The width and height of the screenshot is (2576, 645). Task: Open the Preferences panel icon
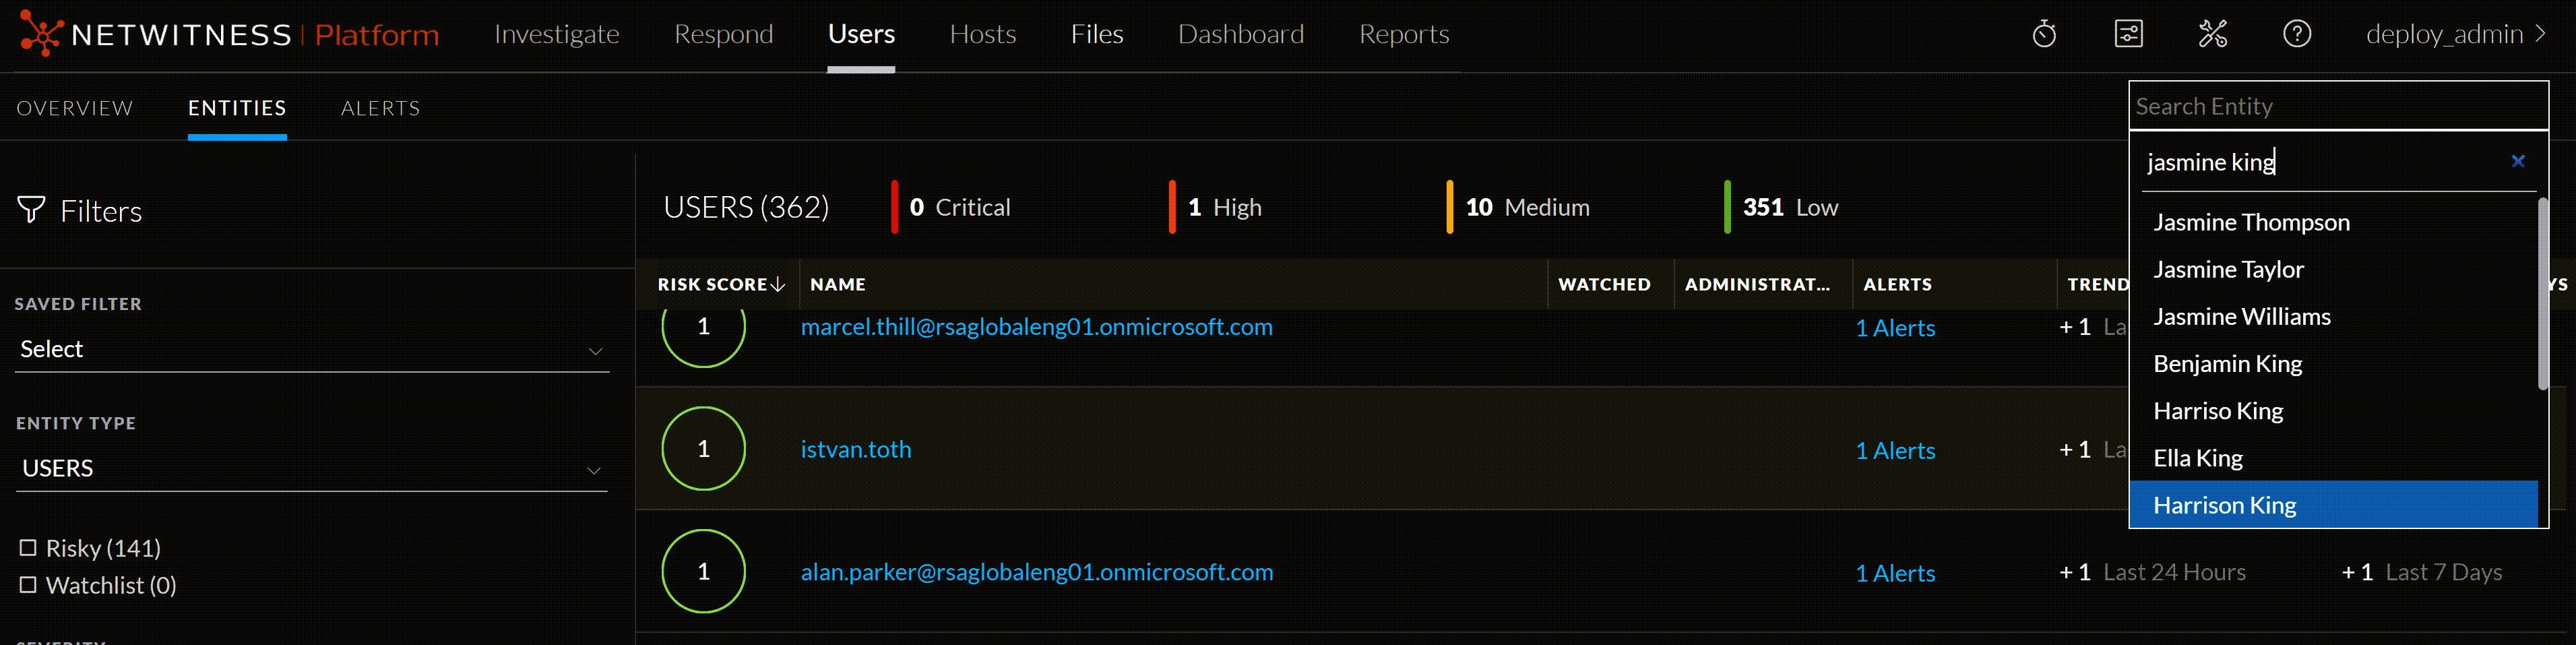(x=2129, y=33)
